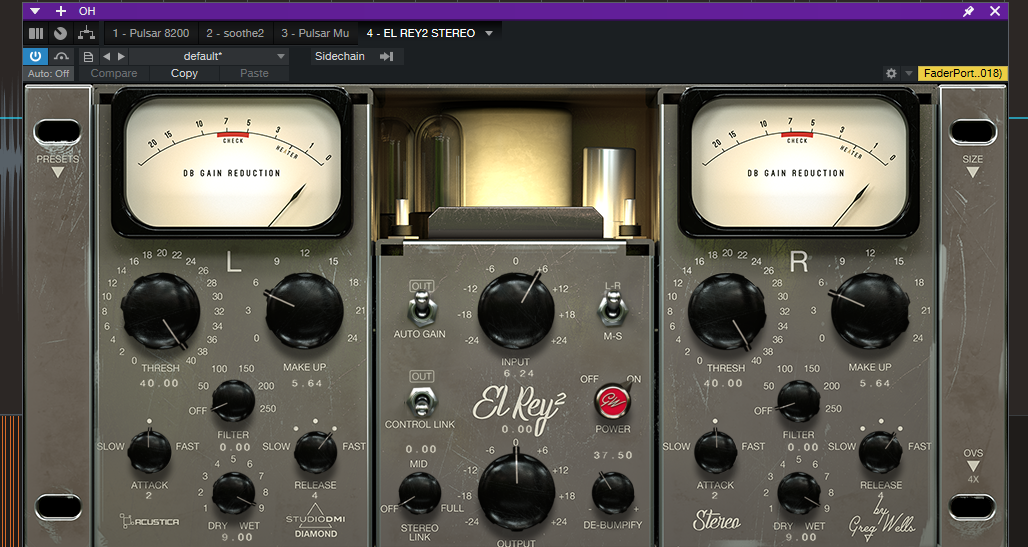Screen dimensions: 1028x547
Task: Close the OH plugin window
Action: (x=995, y=11)
